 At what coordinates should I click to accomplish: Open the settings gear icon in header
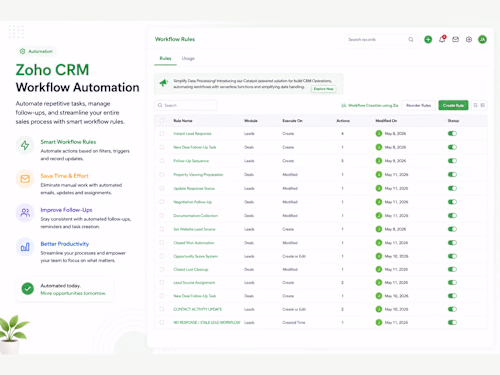[x=469, y=39]
